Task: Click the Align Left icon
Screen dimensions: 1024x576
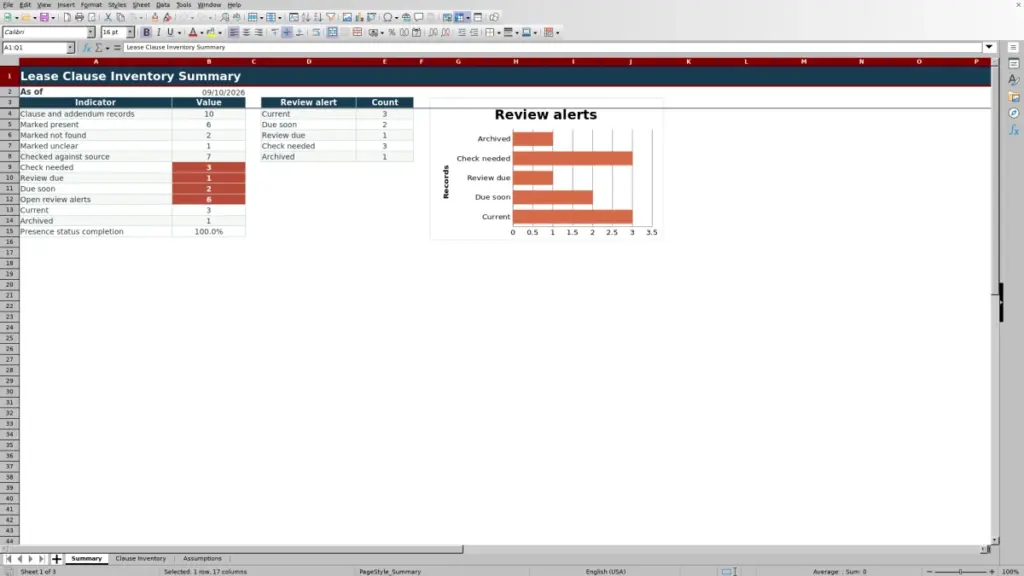Action: [x=233, y=32]
